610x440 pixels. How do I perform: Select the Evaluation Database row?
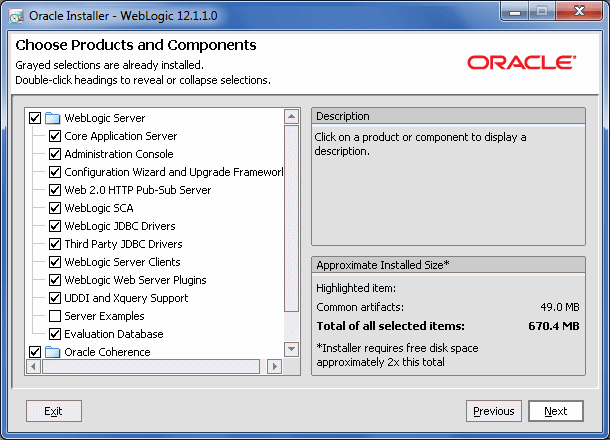(114, 334)
